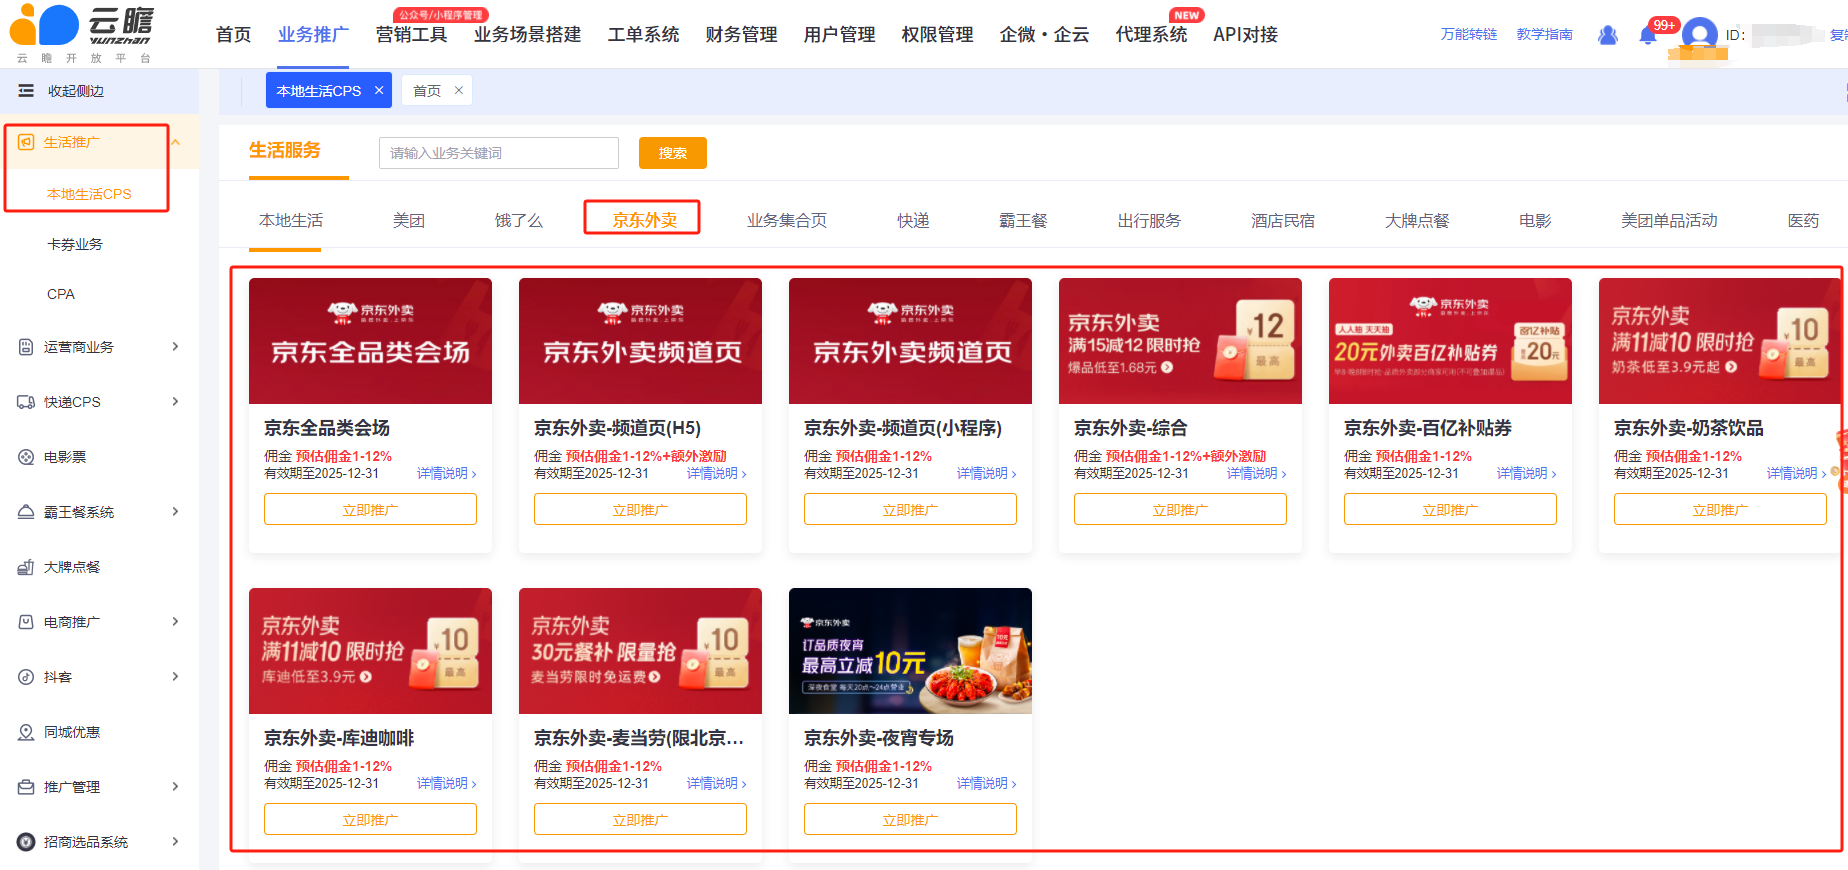This screenshot has width=1848, height=870.
Task: Select CPA in the sidebar
Action: pos(61,294)
